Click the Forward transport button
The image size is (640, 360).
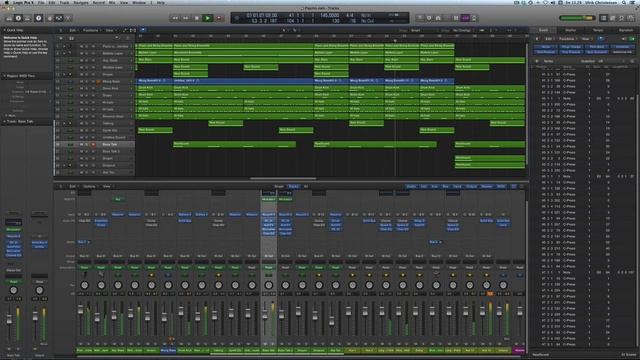186,18
